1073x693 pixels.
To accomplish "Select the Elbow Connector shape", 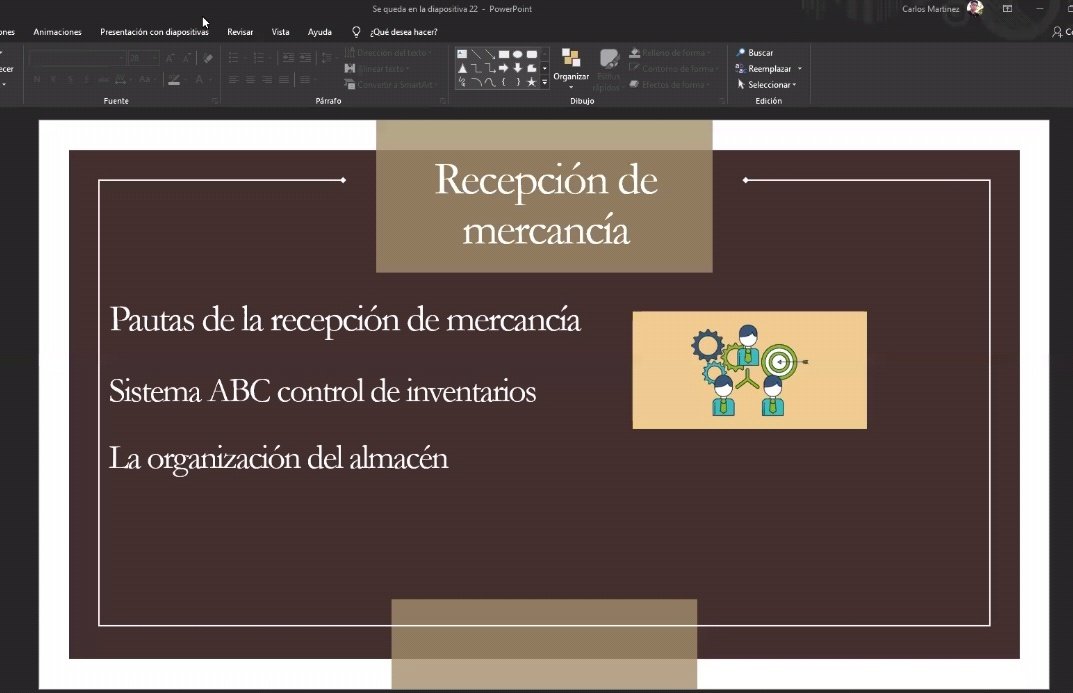I will pos(476,68).
